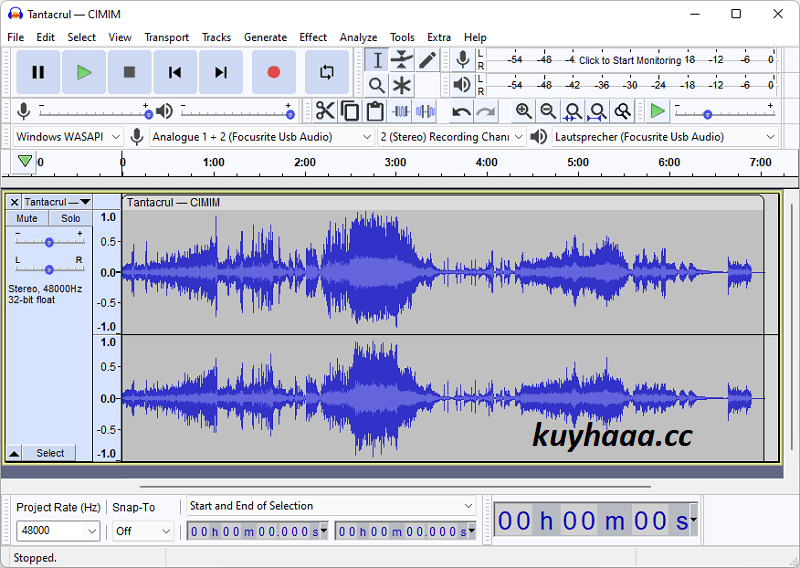Solo the Tantacrul track

coord(70,218)
